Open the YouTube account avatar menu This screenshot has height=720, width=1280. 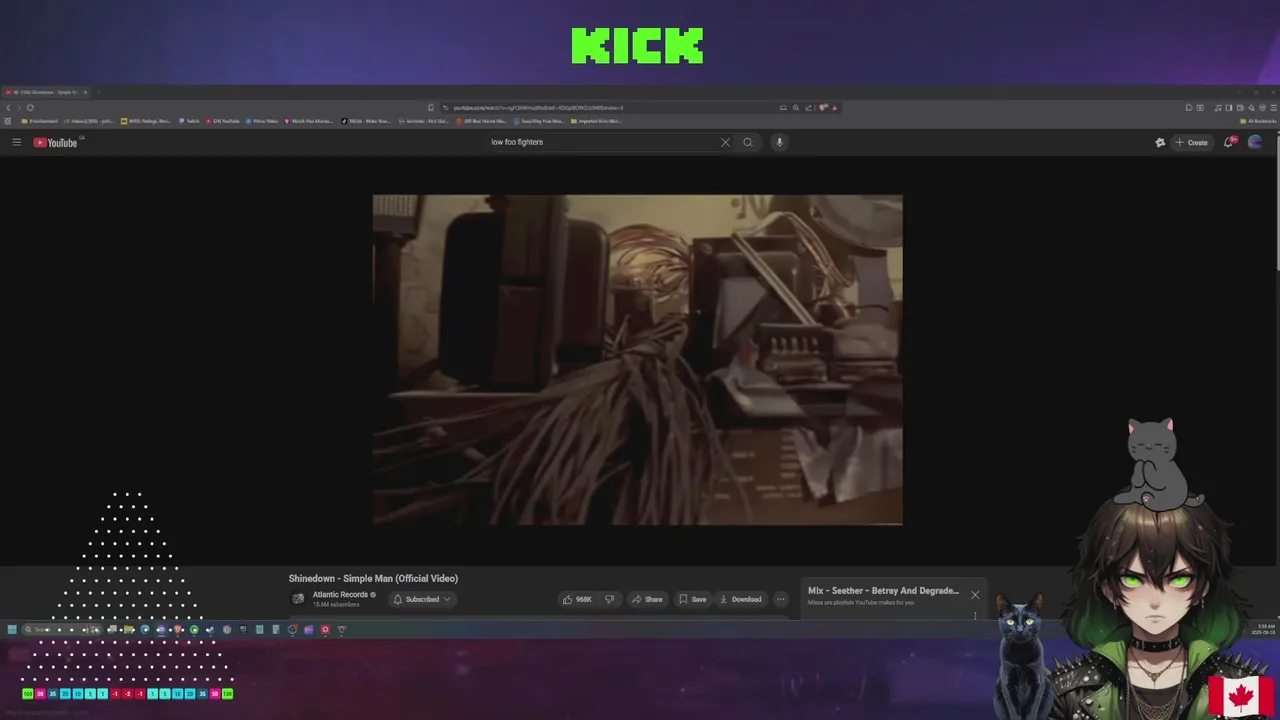click(x=1255, y=142)
